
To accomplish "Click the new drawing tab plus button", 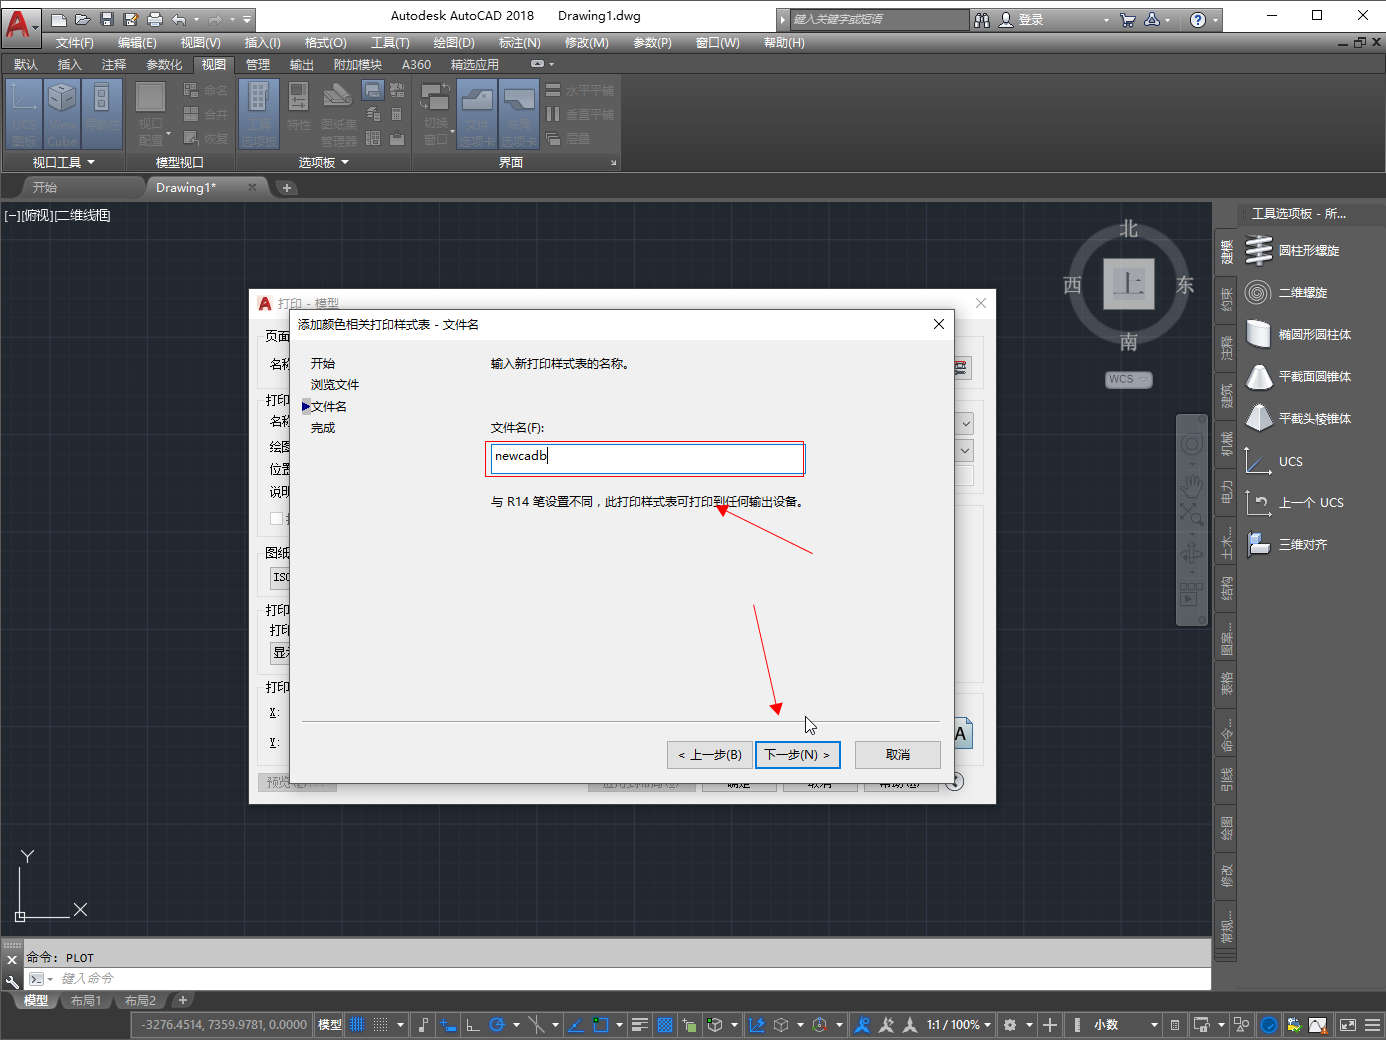I will pos(286,188).
